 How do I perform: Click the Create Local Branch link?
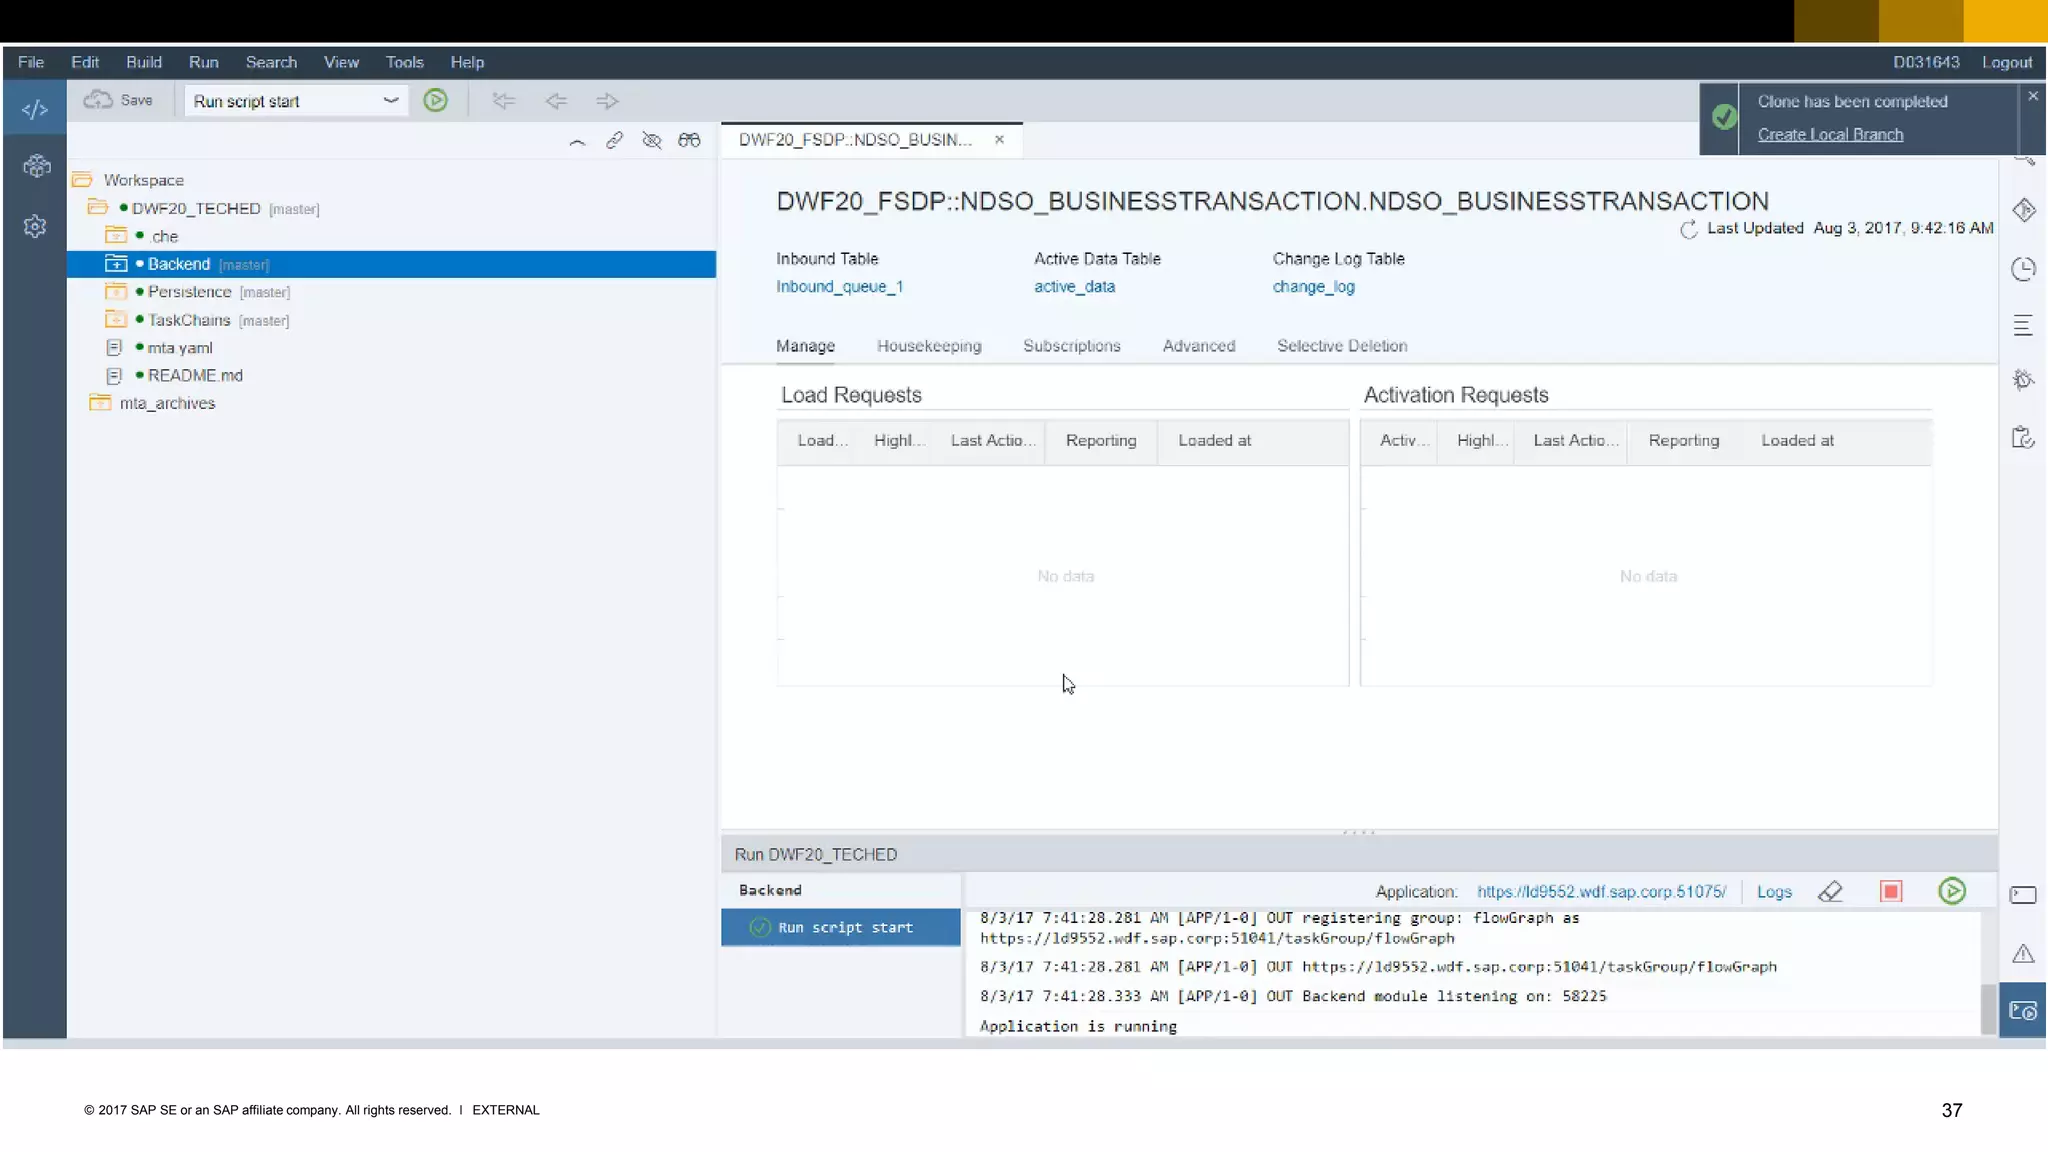[1830, 135]
